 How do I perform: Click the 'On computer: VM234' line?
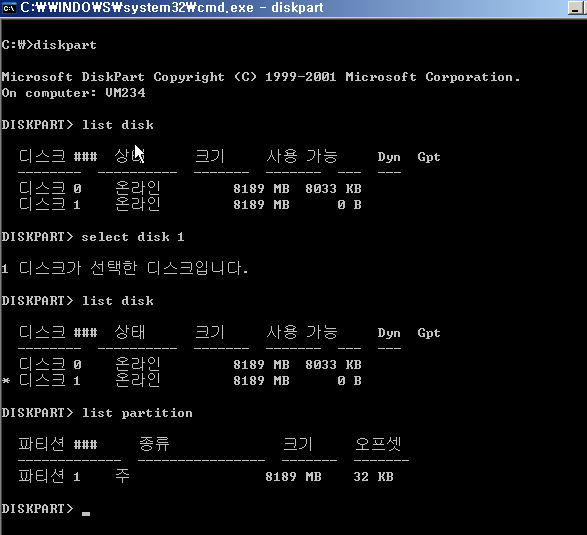(73, 92)
